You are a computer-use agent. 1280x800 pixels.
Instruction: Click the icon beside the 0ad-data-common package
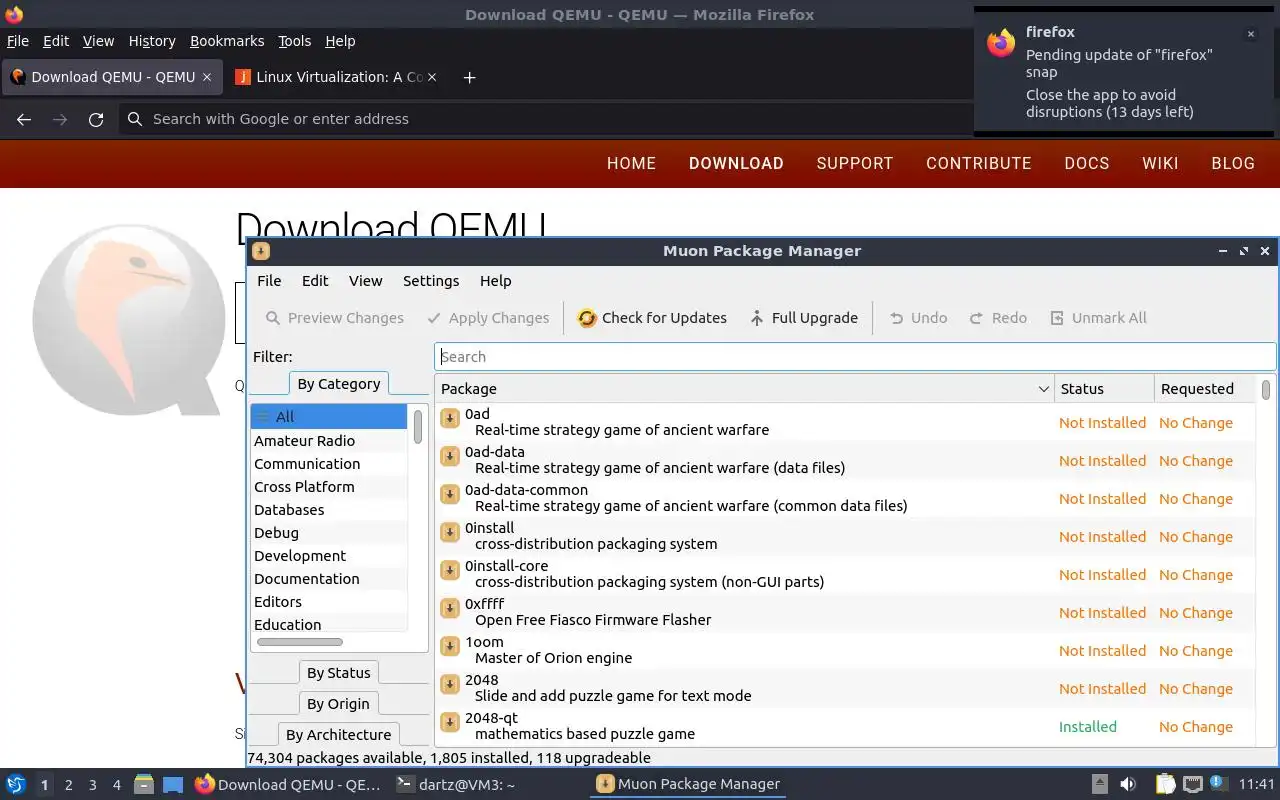[450, 495]
